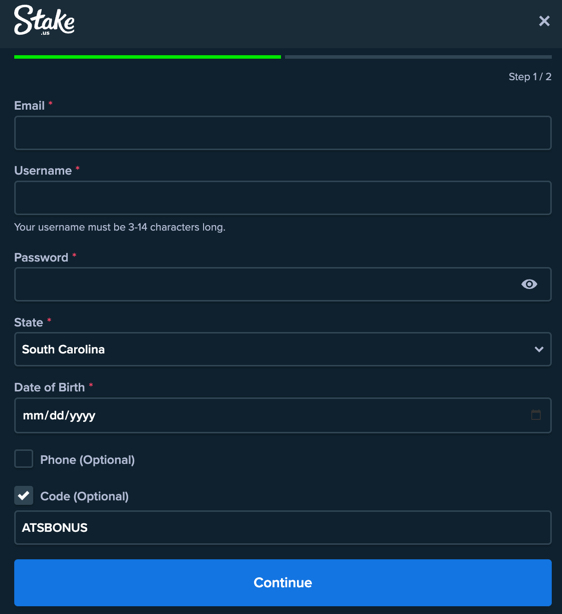The width and height of the screenshot is (562, 614).
Task: Click the Stake.us logo
Action: coord(44,20)
